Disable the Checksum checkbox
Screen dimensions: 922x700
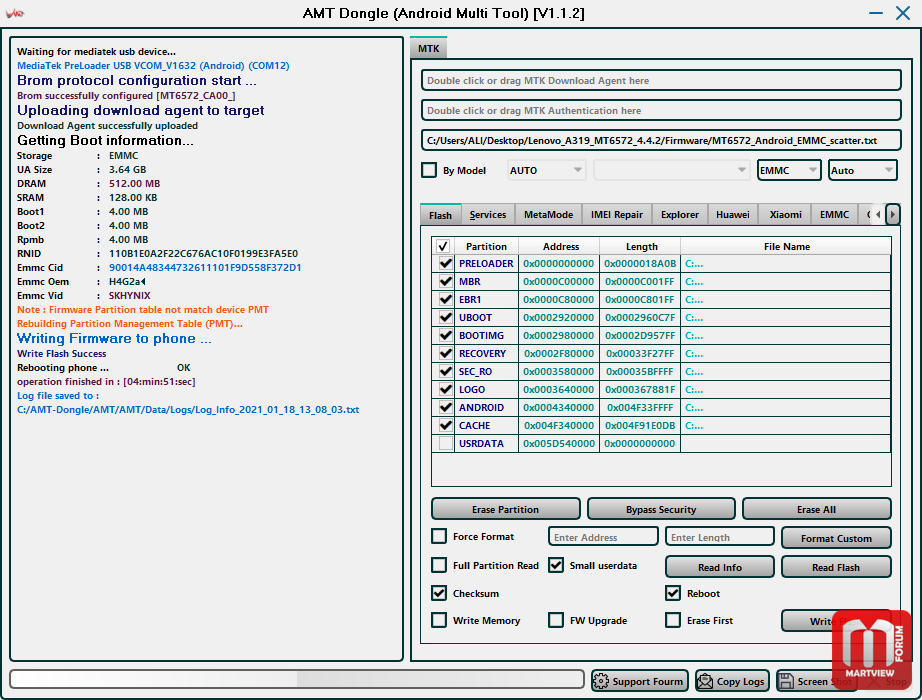pos(439,593)
